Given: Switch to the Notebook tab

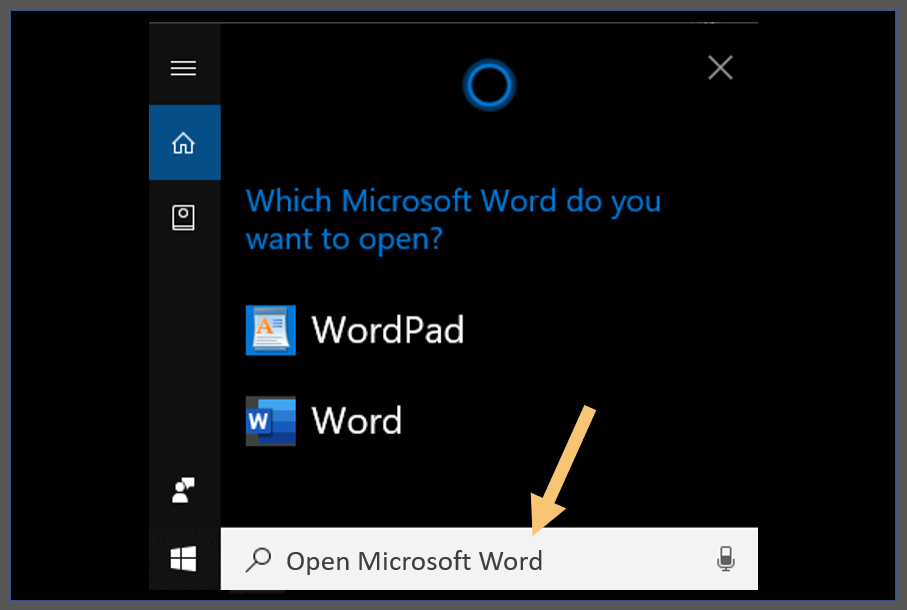Looking at the screenshot, I should click(x=184, y=218).
